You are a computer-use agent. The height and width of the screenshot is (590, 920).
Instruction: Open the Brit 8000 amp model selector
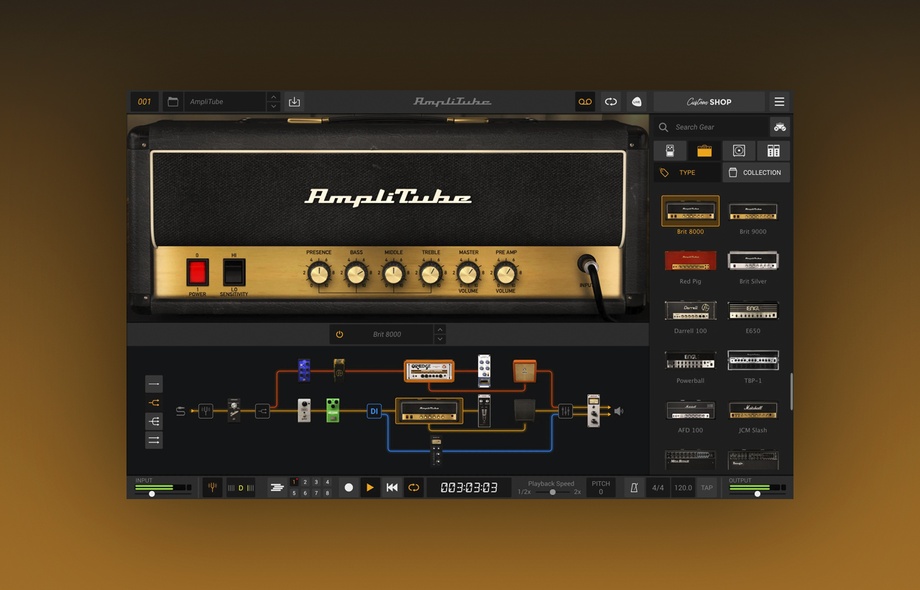click(x=387, y=334)
